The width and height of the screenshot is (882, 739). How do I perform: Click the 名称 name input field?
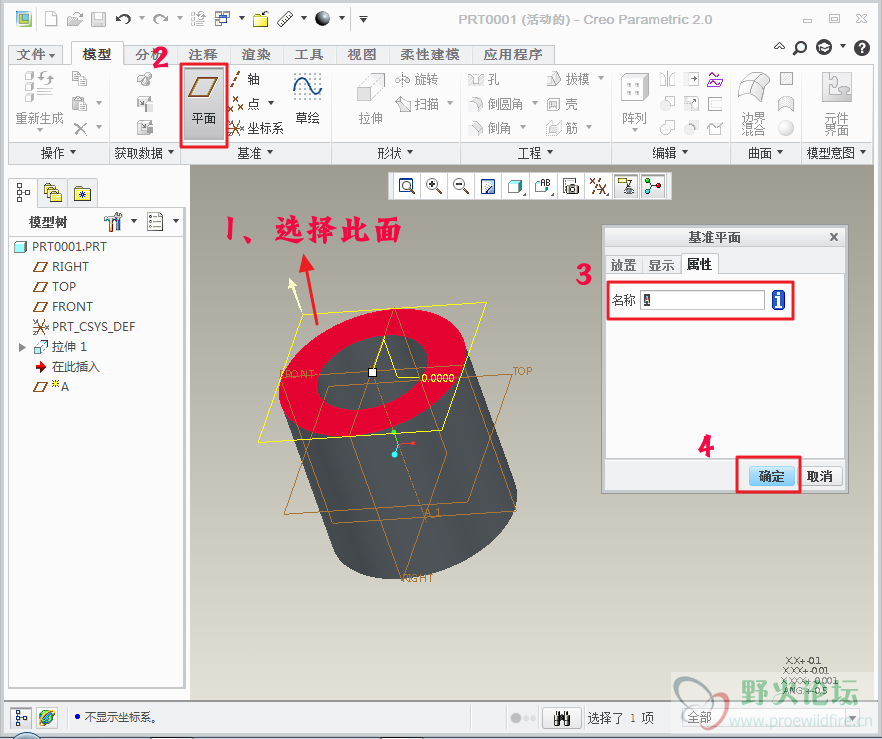tap(702, 300)
